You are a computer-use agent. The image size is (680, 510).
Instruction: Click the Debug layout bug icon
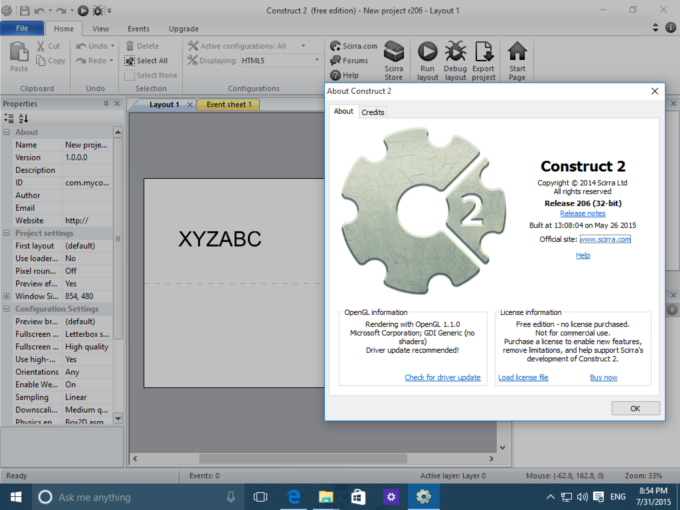point(455,52)
